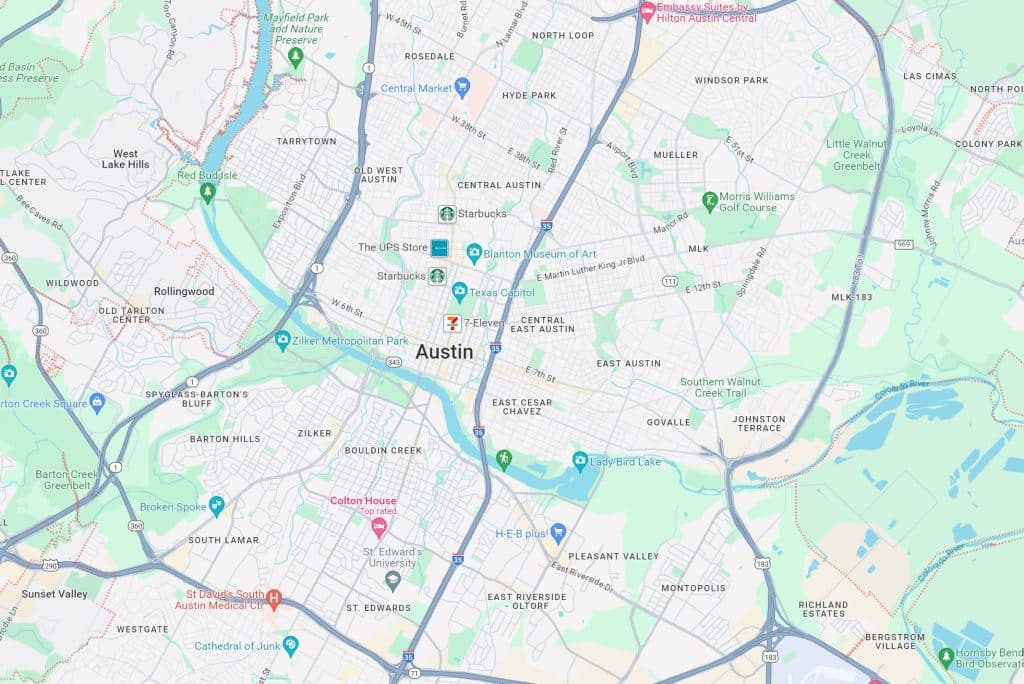The width and height of the screenshot is (1024, 684).
Task: Select the UPS Store marker icon
Action: (440, 248)
